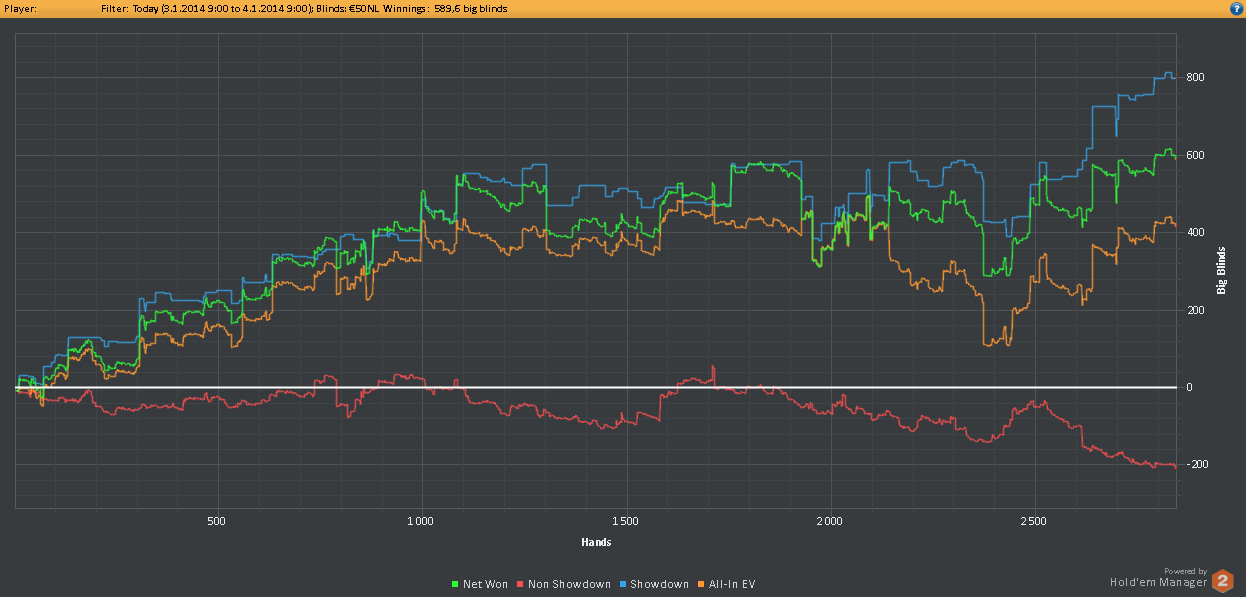Screen dimensions: 1246x597
Task: Click the 2 500 tick label on x-axis
Action: click(x=1034, y=522)
